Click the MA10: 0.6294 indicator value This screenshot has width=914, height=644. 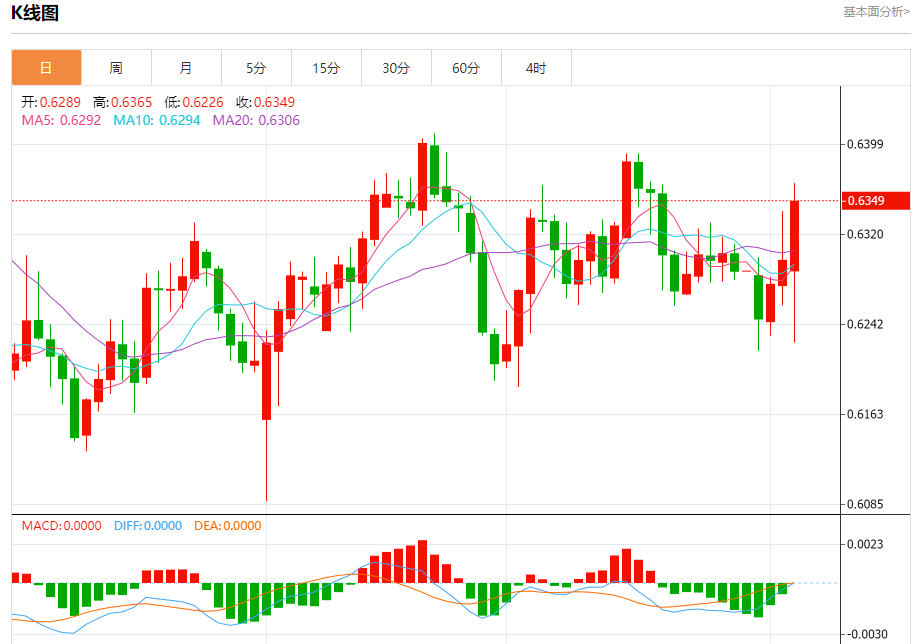click(x=157, y=120)
